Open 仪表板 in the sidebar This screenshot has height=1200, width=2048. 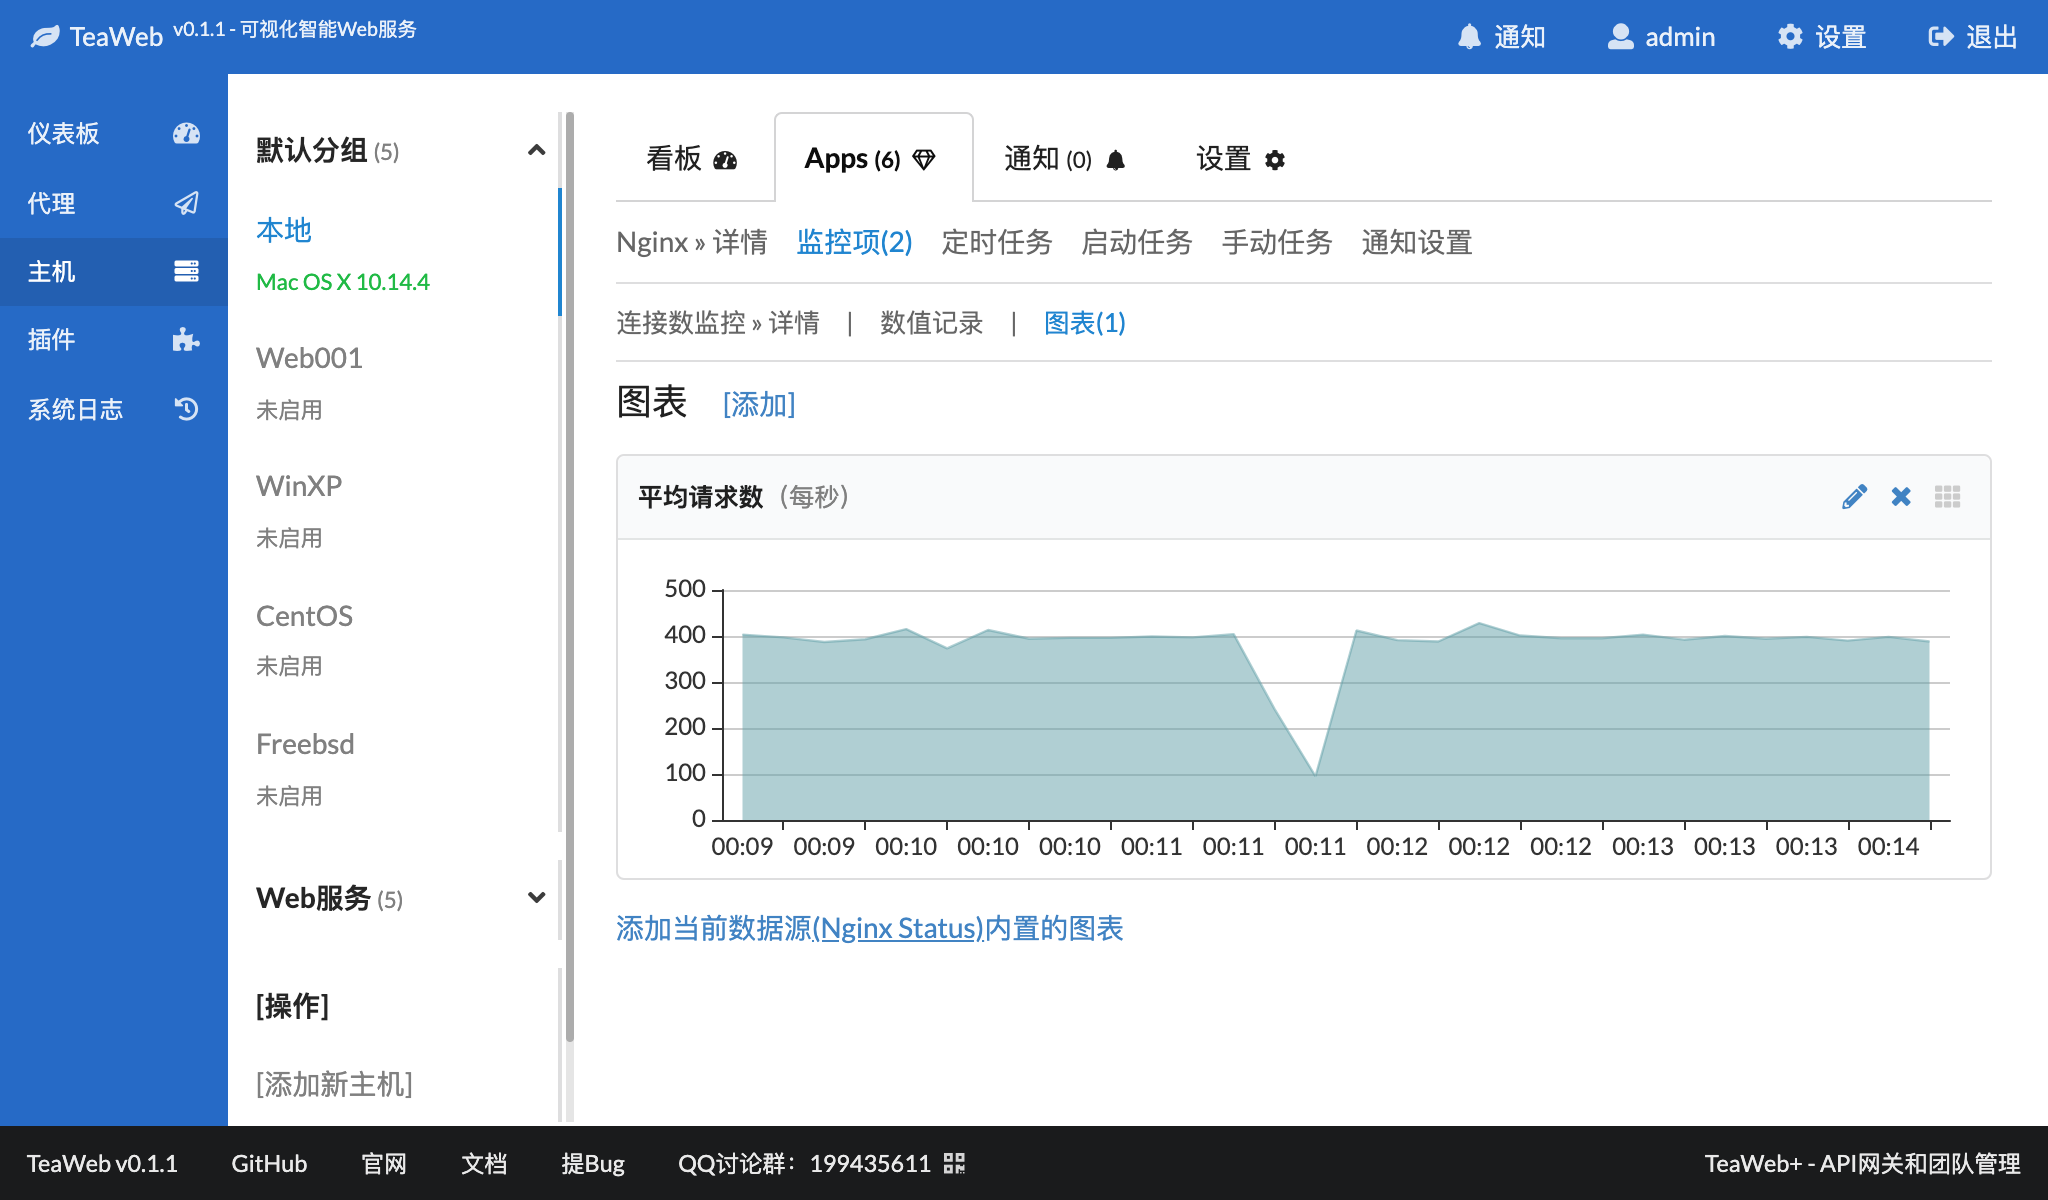click(x=114, y=133)
